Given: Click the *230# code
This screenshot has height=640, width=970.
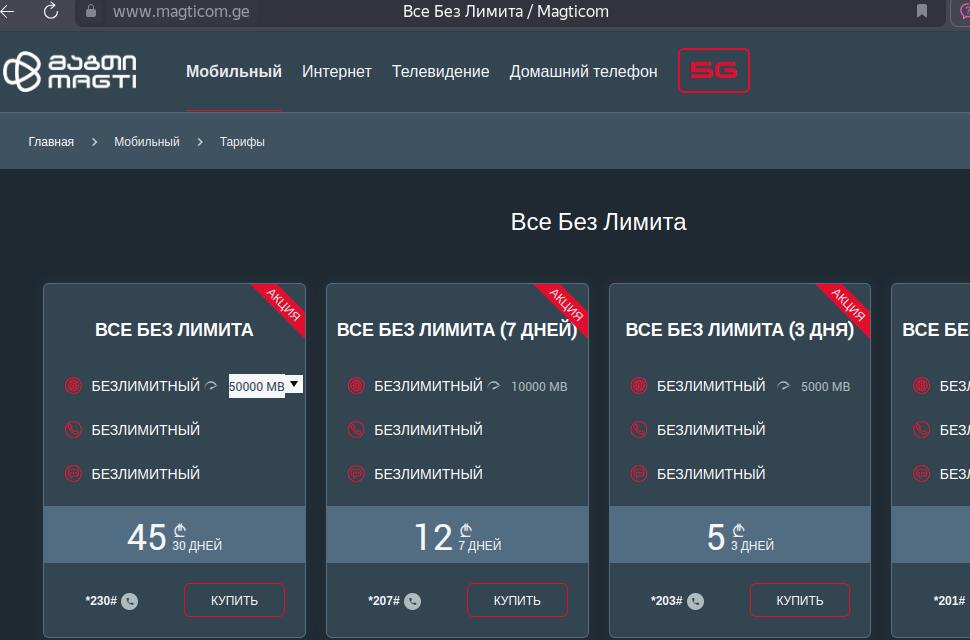Looking at the screenshot, I should point(101,600).
